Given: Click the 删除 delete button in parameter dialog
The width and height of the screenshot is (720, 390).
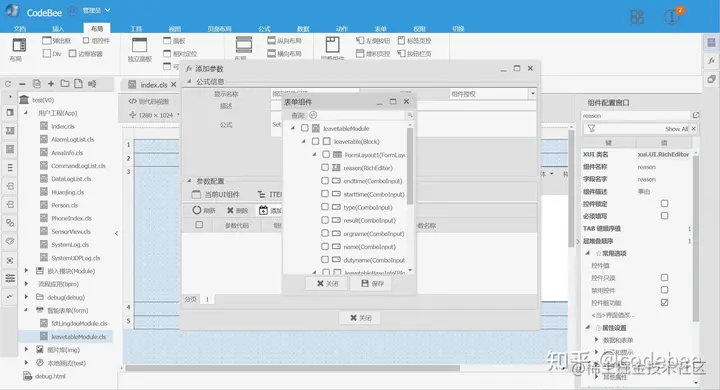Looking at the screenshot, I should pos(237,210).
